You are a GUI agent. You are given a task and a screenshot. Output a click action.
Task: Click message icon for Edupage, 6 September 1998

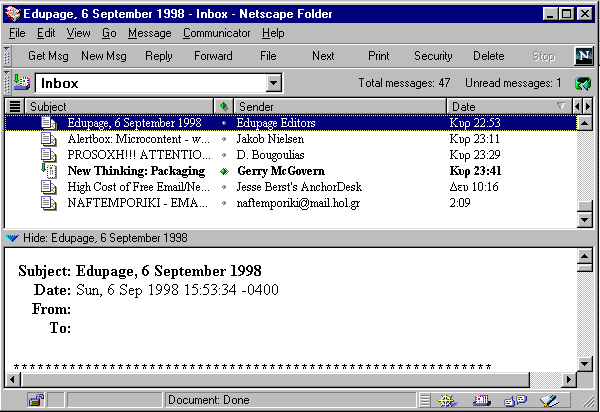[49, 123]
